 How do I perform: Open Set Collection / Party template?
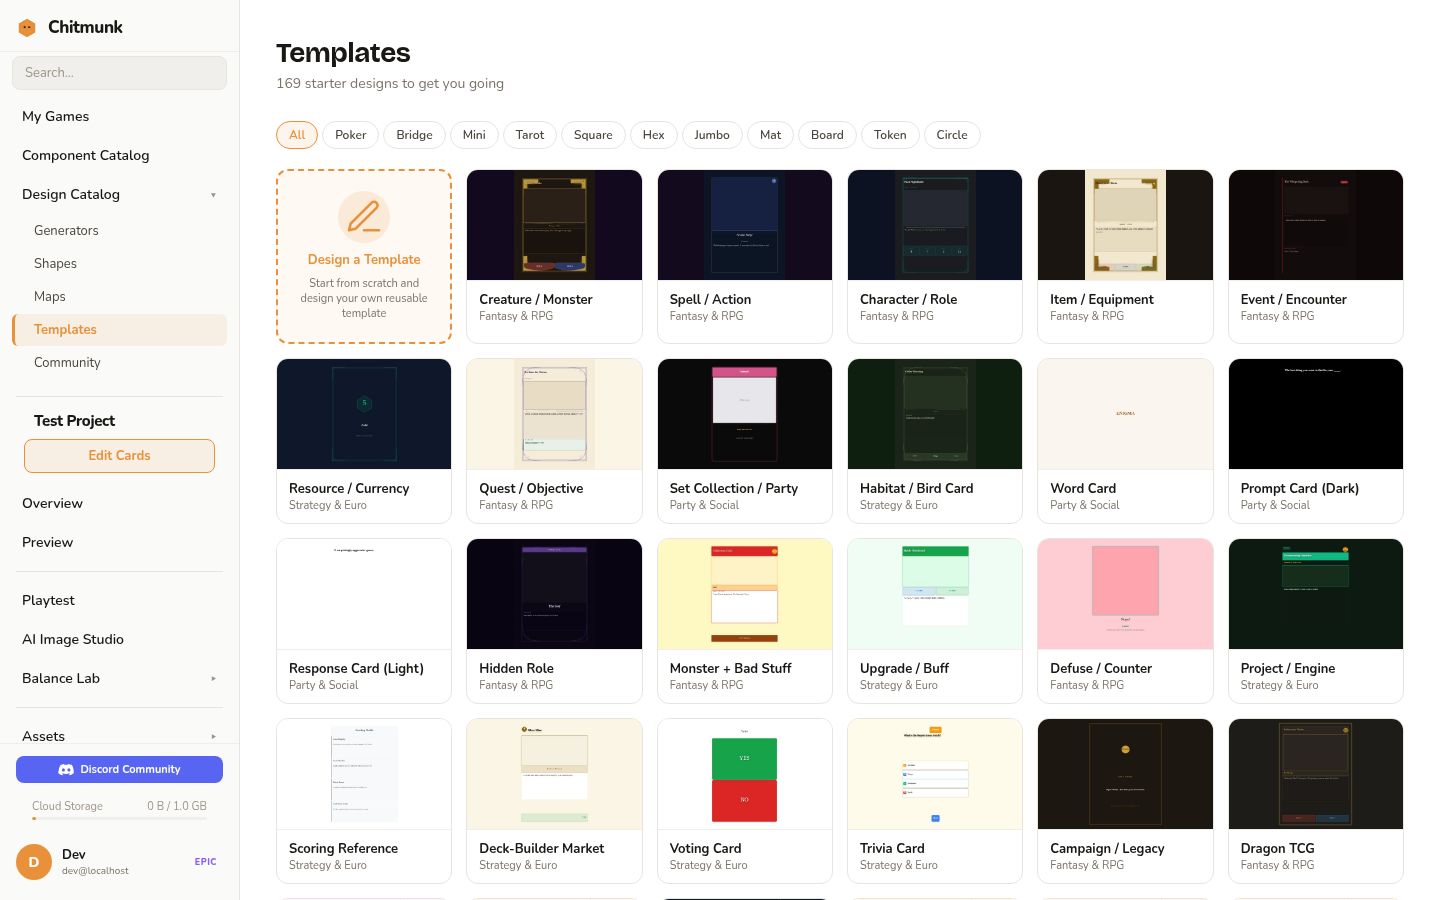[745, 441]
